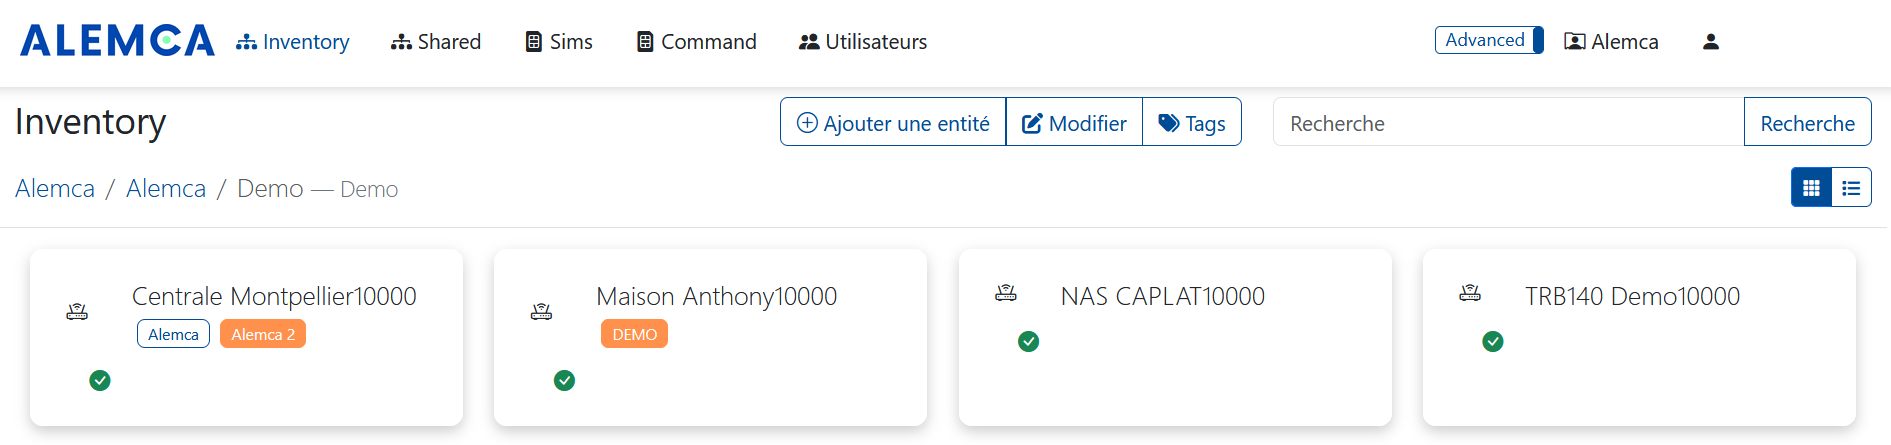Click Ajouter une entité button
1891x445 pixels.
pos(893,122)
